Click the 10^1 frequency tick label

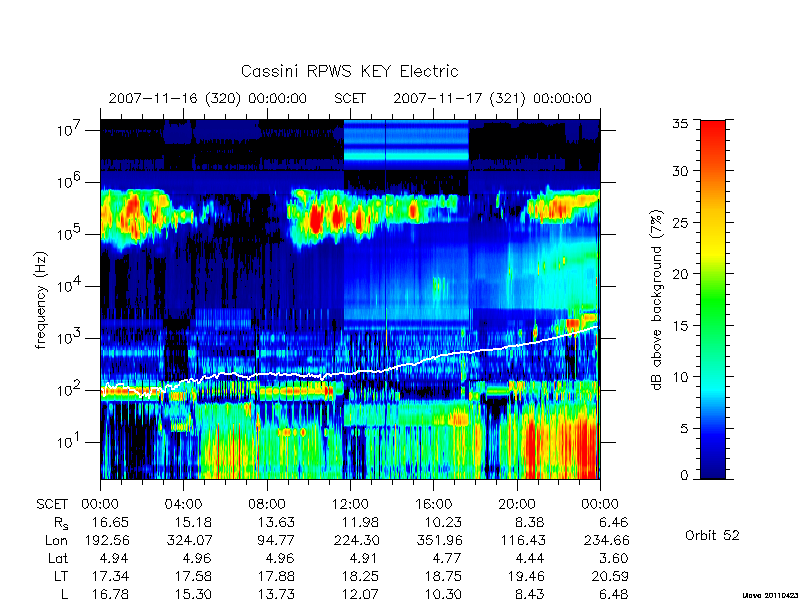tap(70, 441)
